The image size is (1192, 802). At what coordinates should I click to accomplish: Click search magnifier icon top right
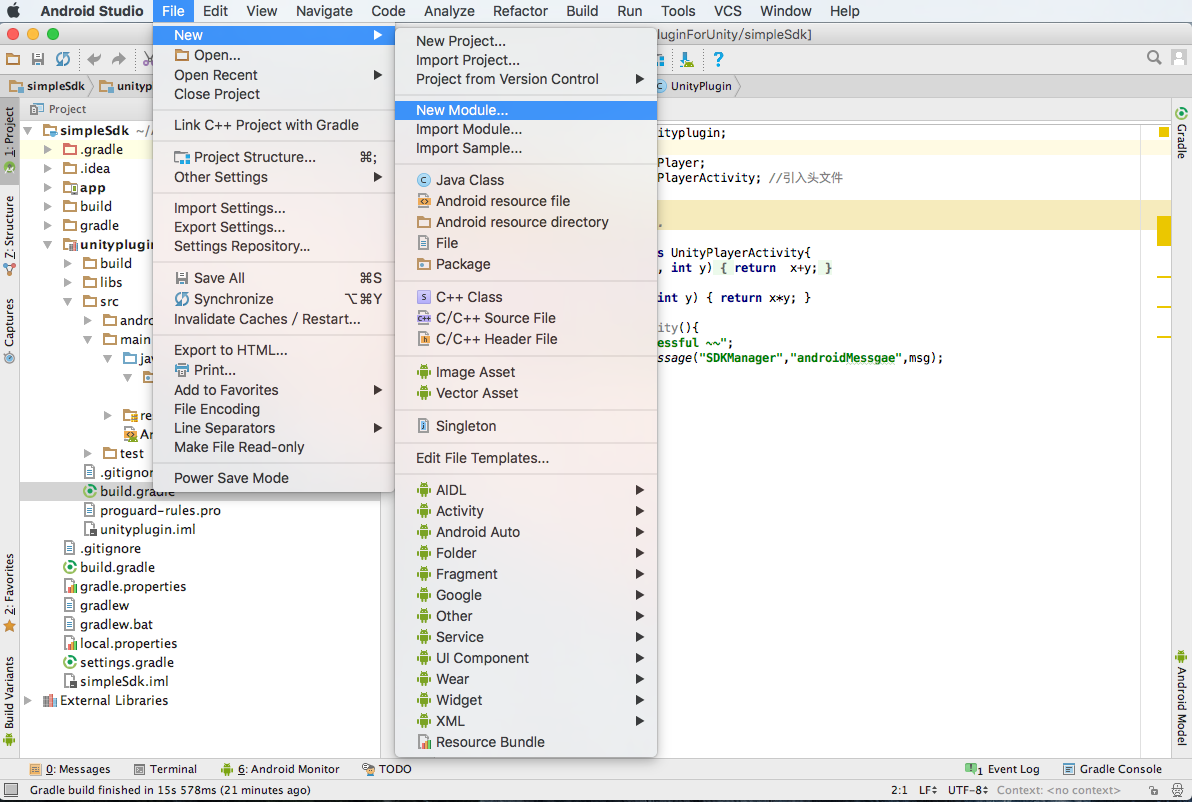tap(1153, 58)
